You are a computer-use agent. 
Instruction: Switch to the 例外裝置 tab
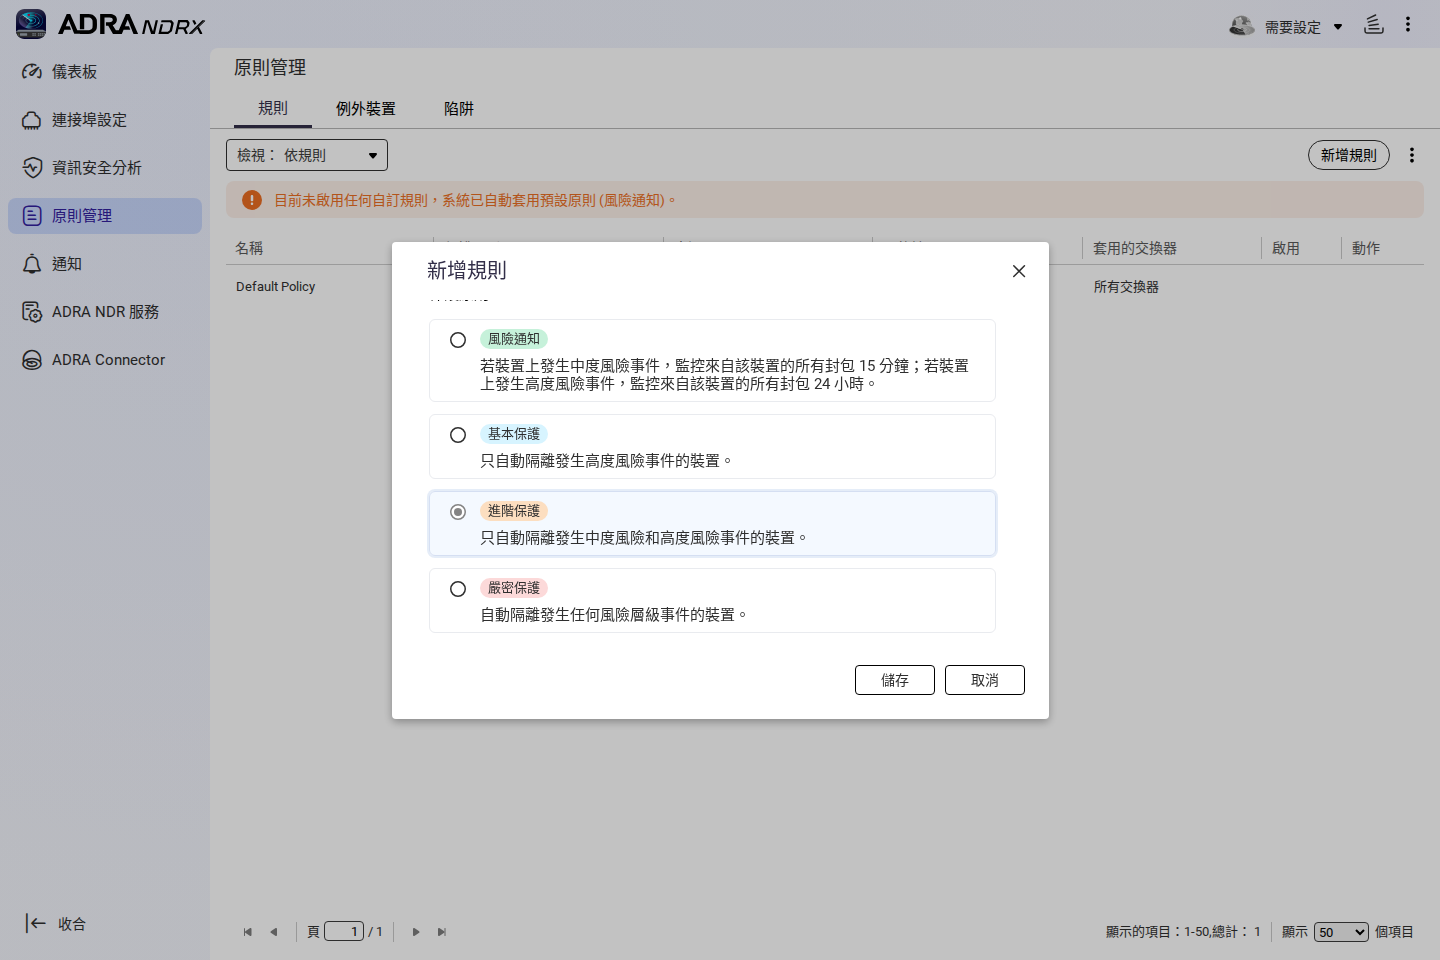point(366,108)
